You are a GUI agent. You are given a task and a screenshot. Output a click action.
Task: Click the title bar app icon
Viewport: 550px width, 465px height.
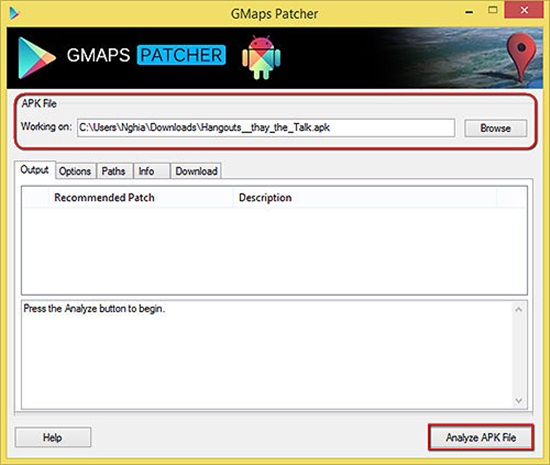tap(14, 13)
